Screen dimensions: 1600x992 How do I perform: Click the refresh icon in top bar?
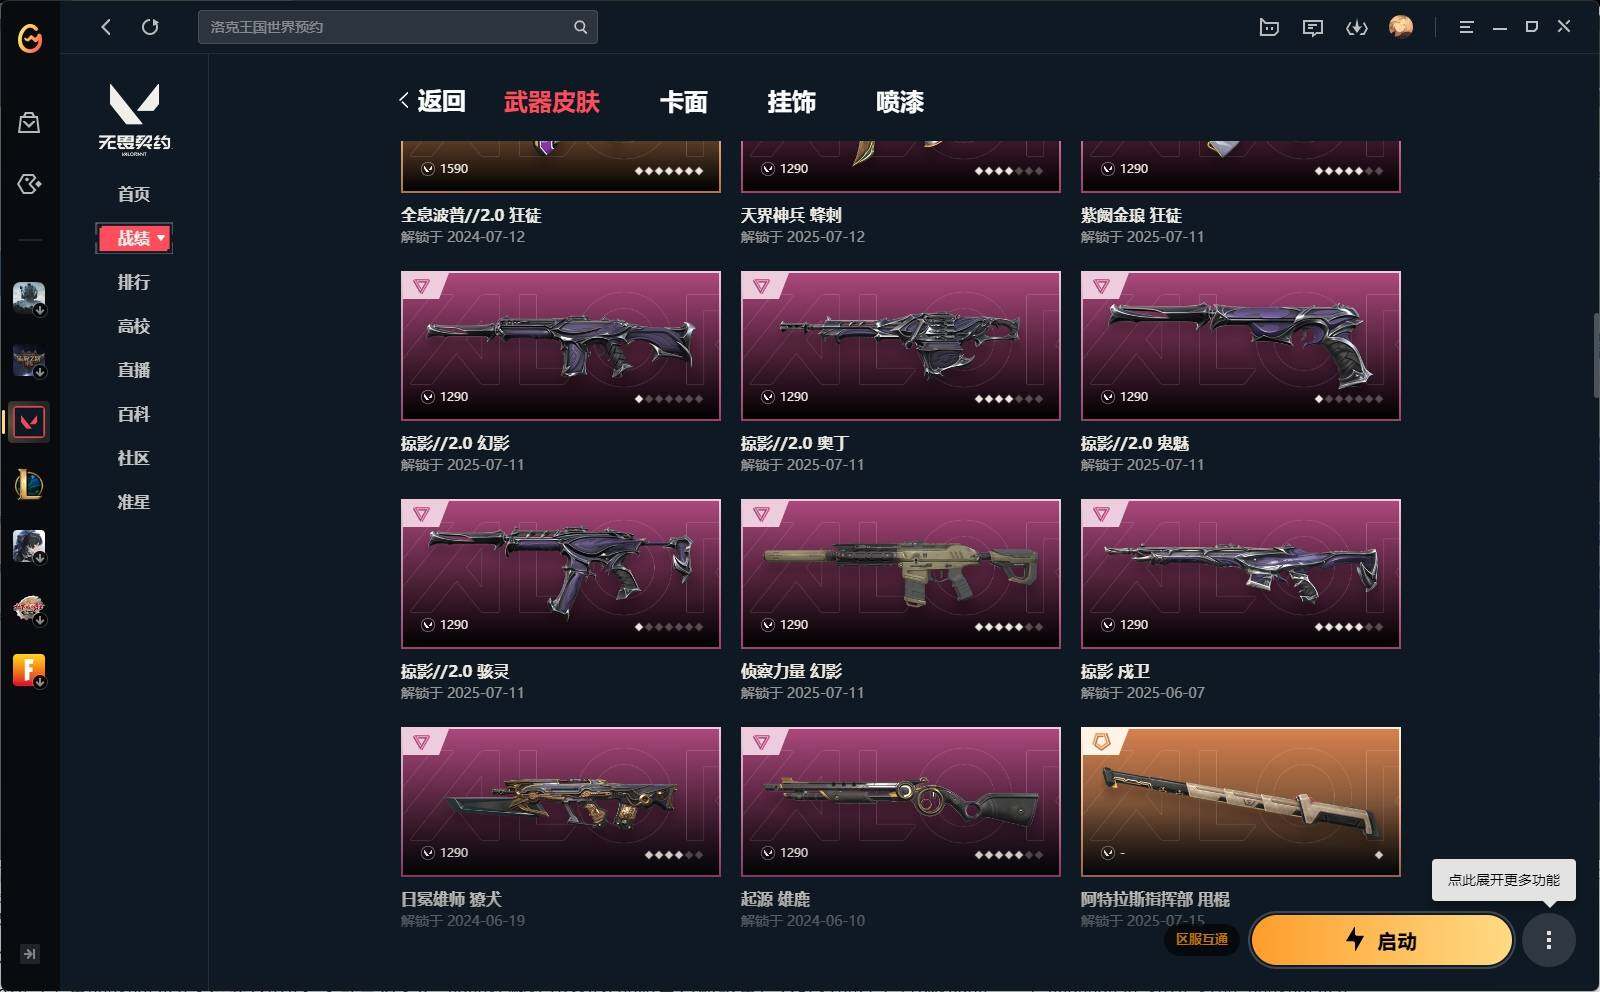[x=150, y=27]
